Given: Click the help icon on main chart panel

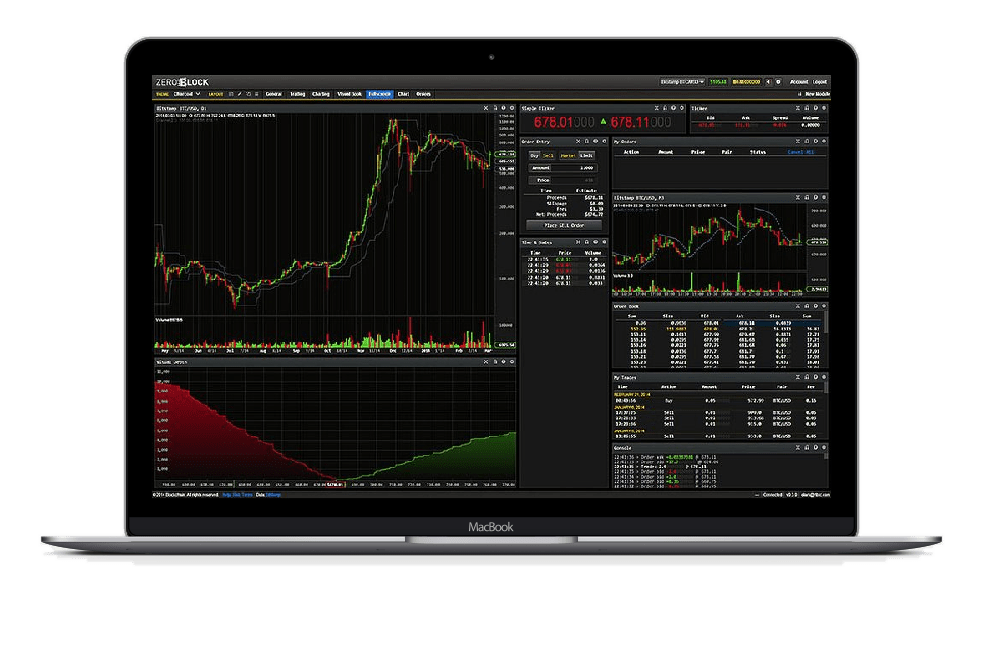Looking at the screenshot, I should click(x=503, y=108).
